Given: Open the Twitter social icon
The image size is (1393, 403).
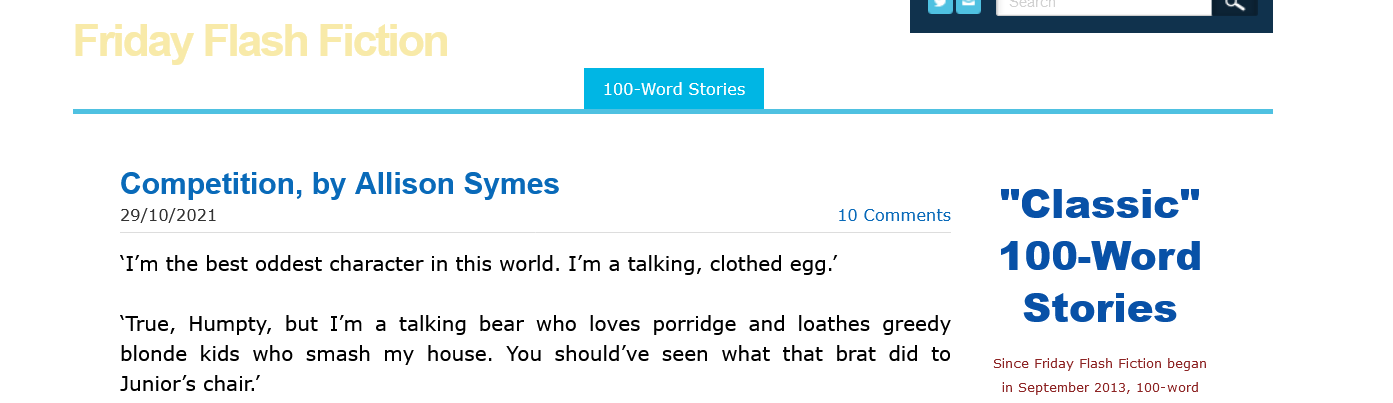Looking at the screenshot, I should 939,5.
